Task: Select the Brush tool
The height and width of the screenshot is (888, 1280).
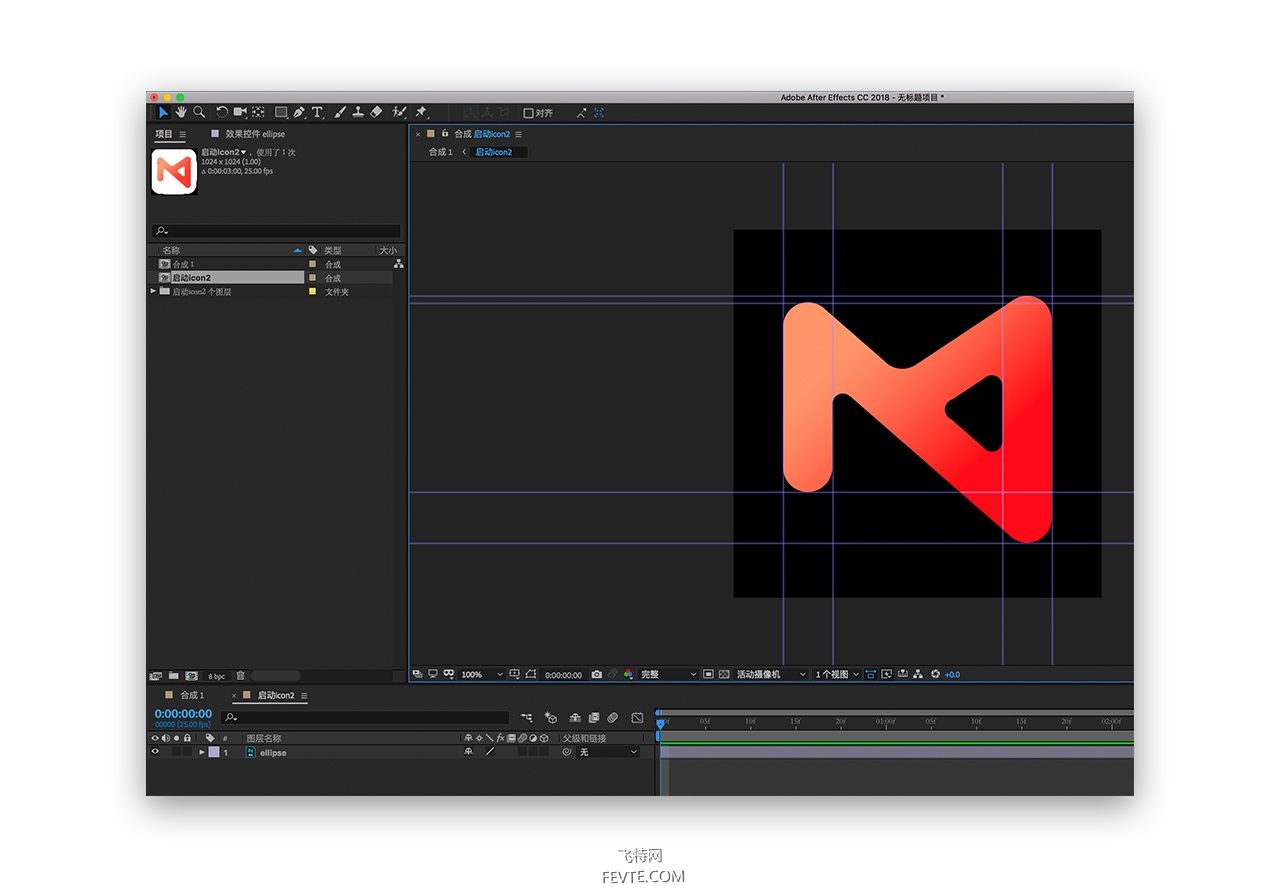Action: coord(340,113)
